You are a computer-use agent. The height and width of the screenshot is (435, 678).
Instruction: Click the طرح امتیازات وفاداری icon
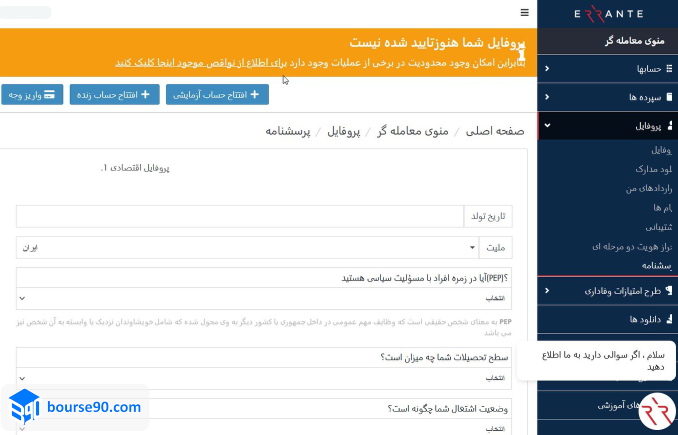click(669, 290)
